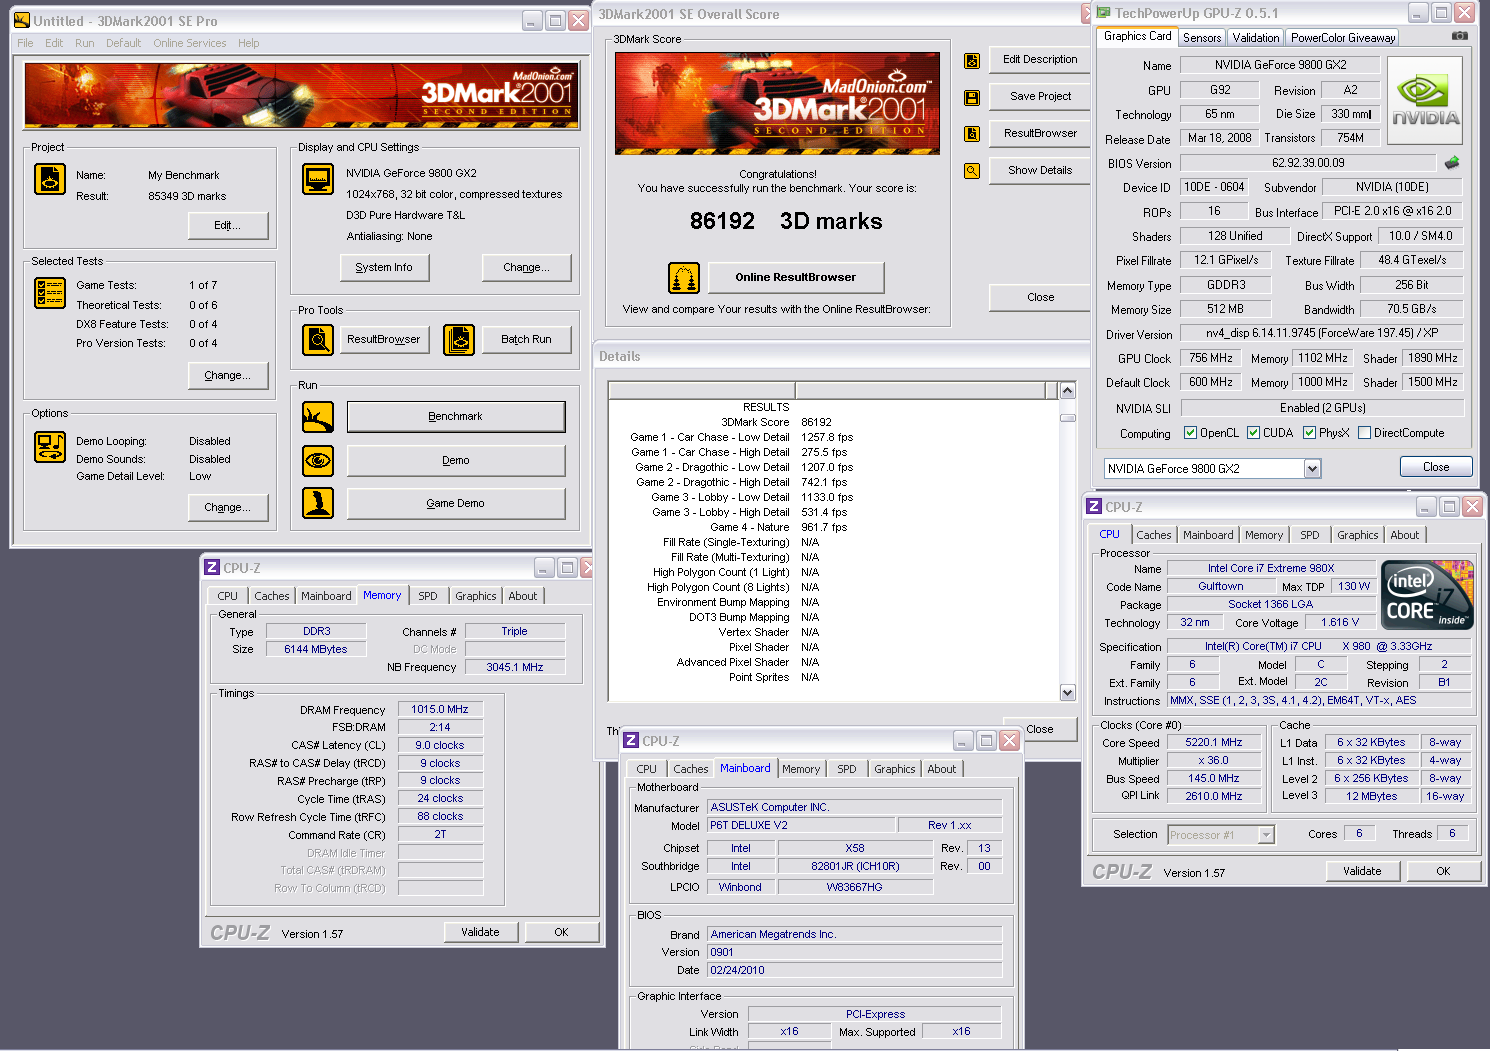Open the Help menu in 3DMark2001
Image resolution: width=1490 pixels, height=1051 pixels.
[x=249, y=43]
